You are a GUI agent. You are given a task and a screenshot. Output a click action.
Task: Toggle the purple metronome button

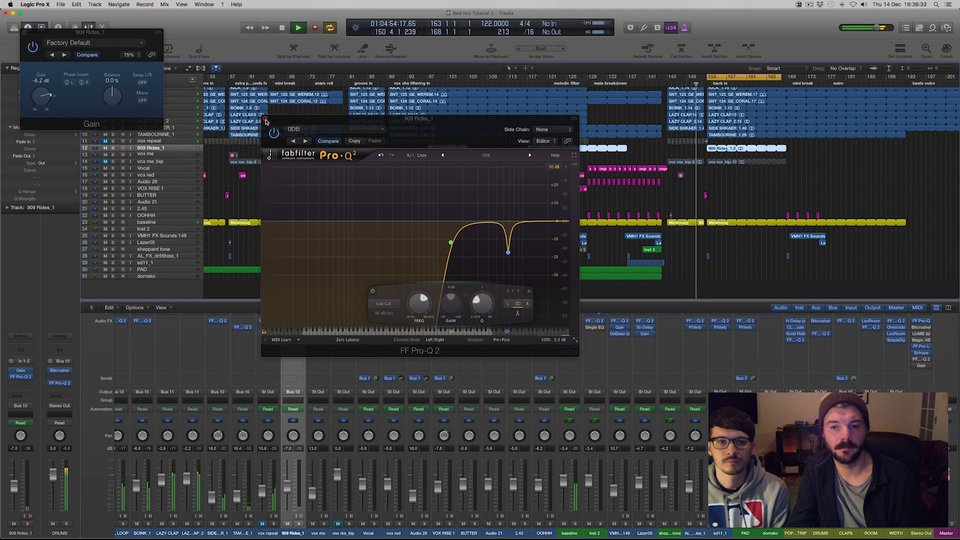click(x=684, y=28)
